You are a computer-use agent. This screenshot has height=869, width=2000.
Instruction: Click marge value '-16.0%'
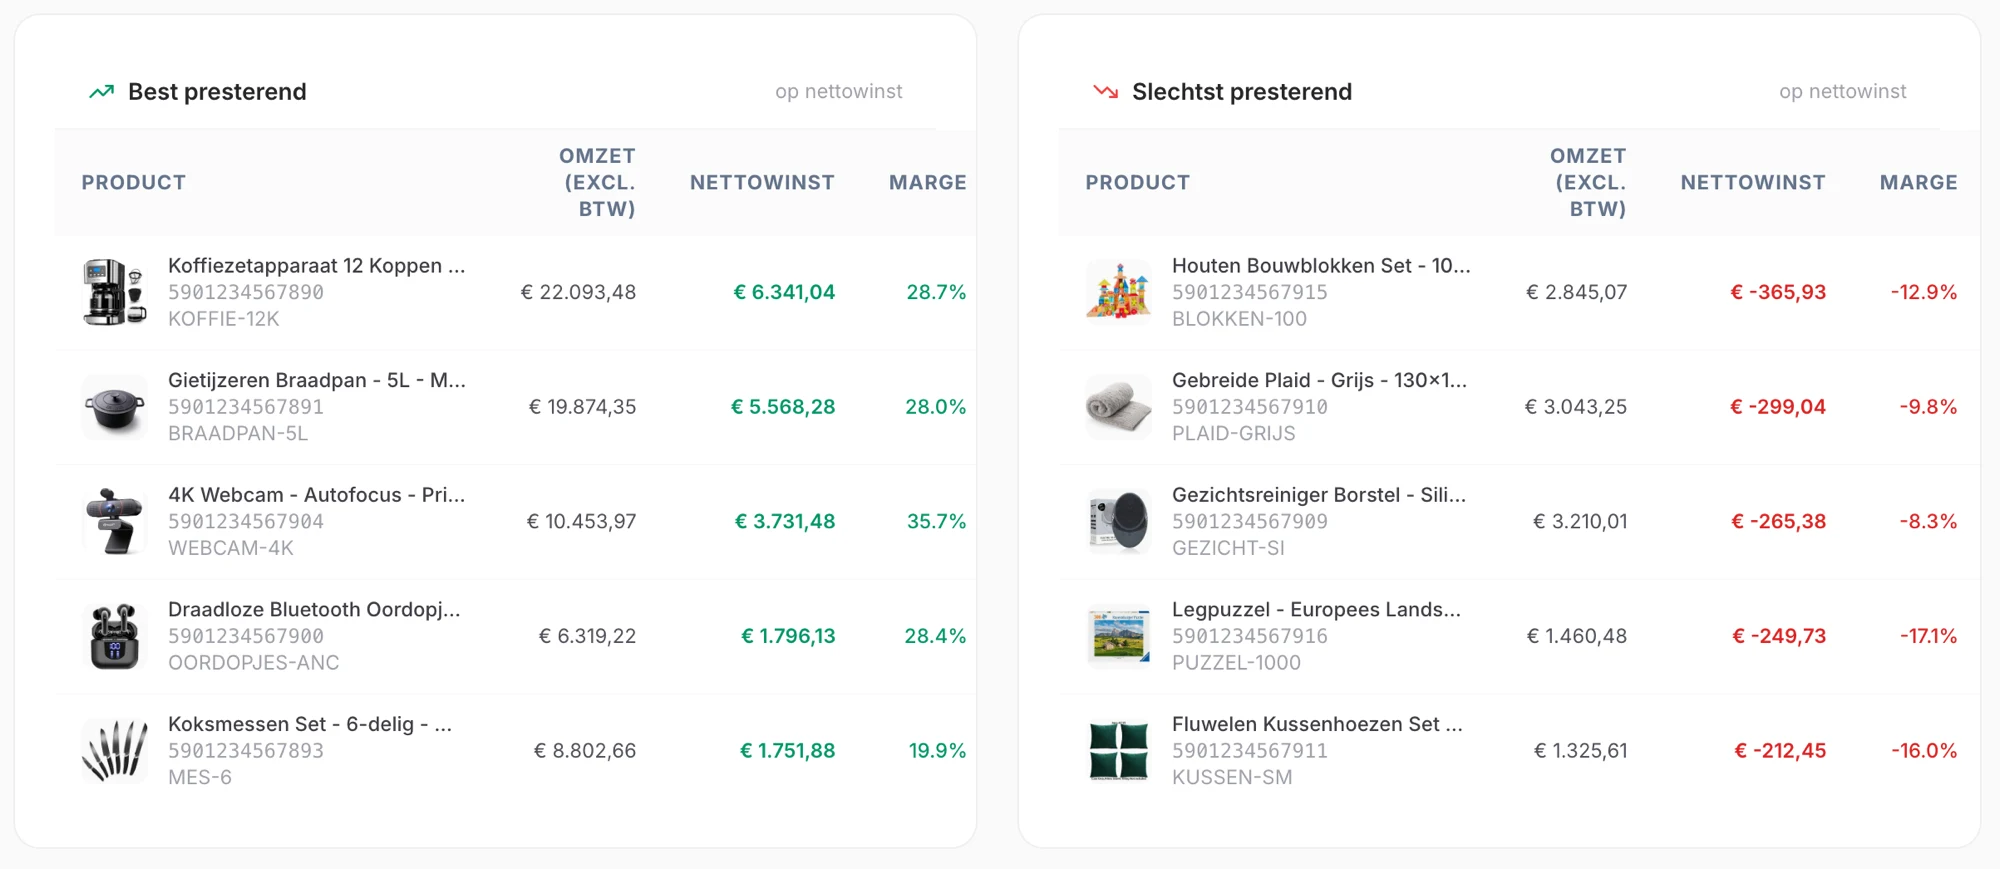pos(1924,750)
